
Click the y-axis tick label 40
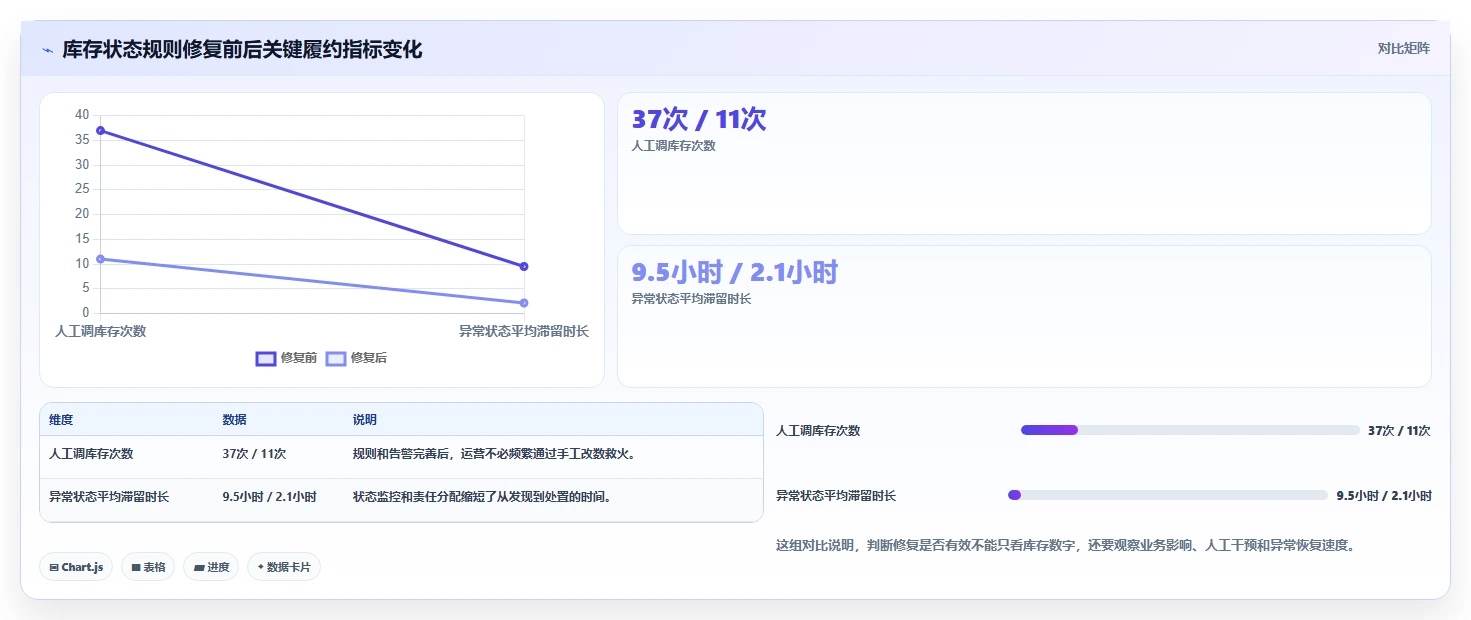82,115
